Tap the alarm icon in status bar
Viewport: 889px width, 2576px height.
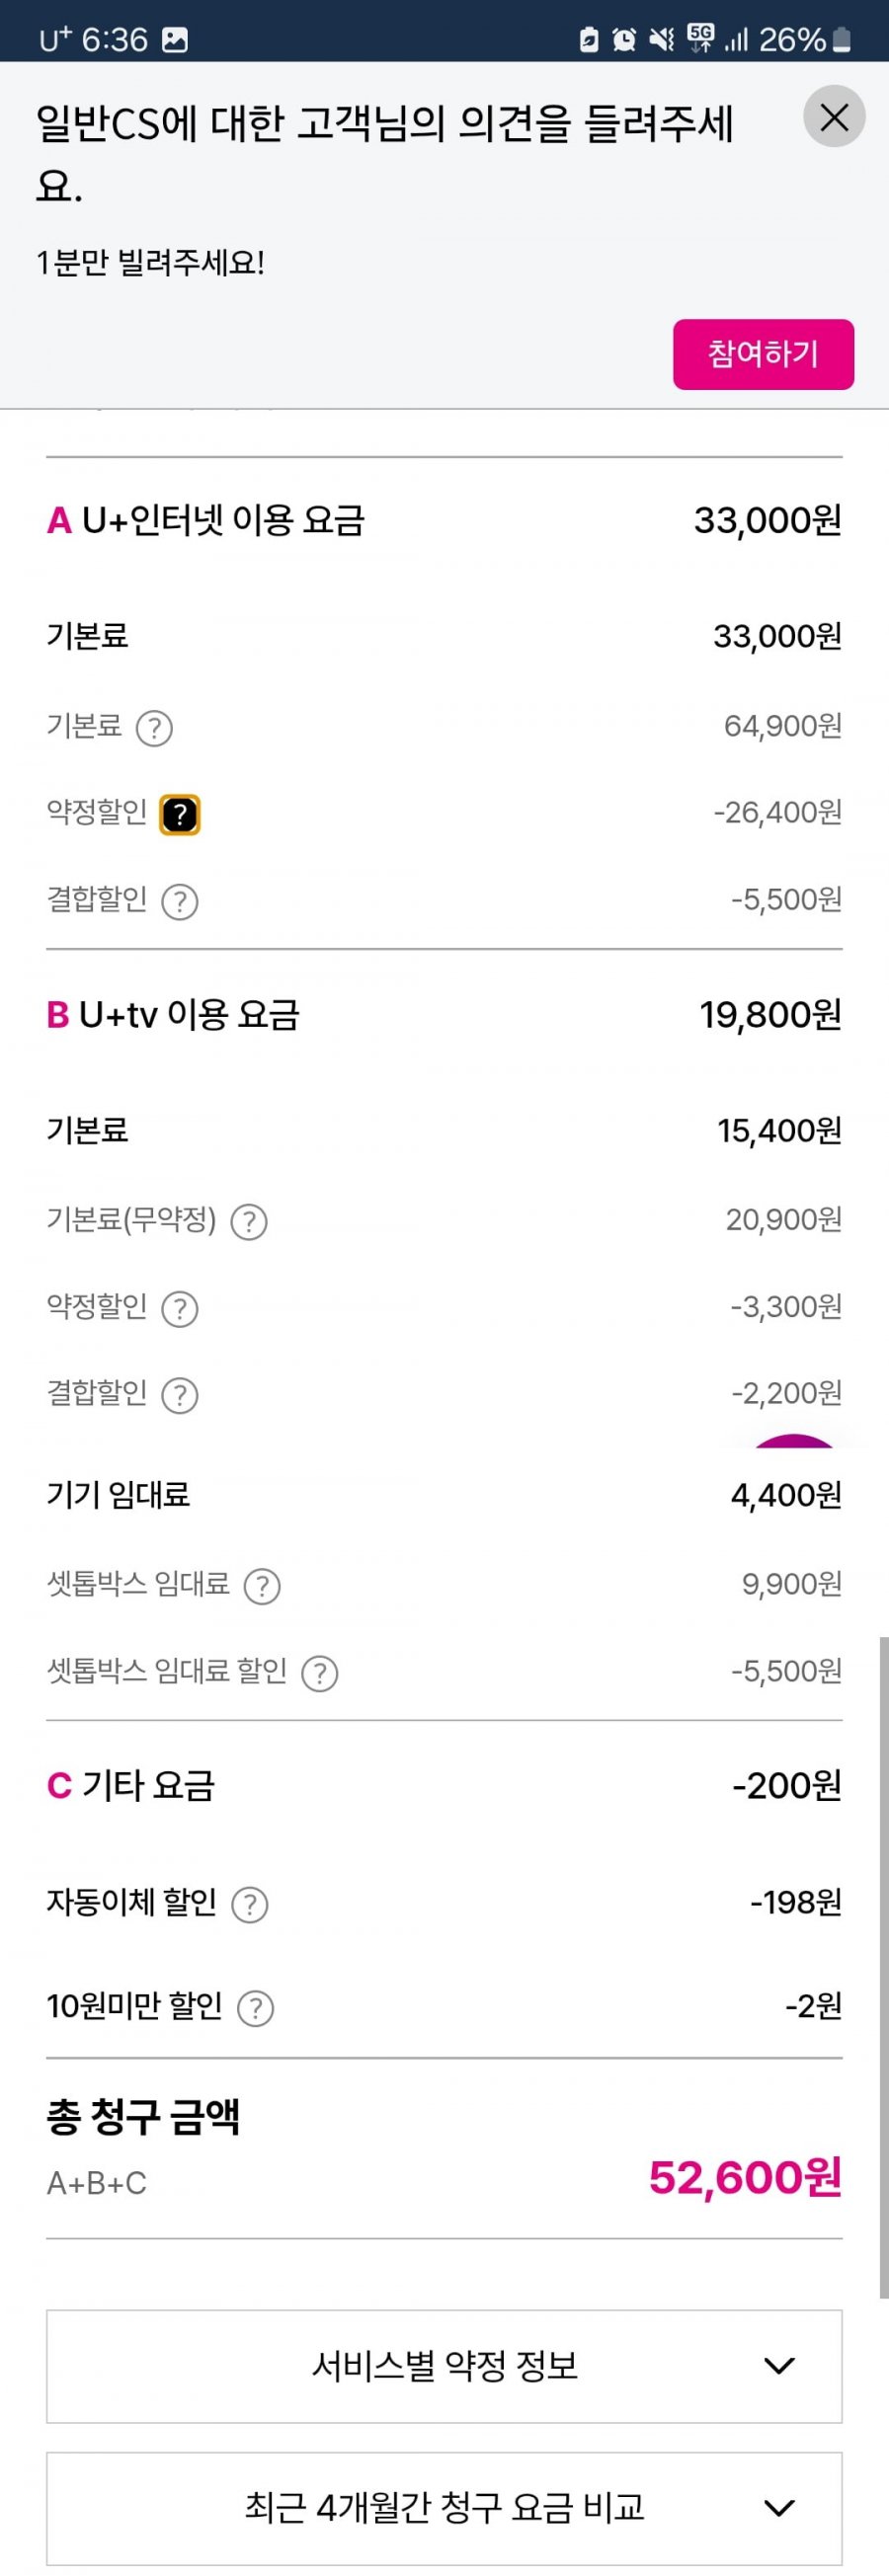[x=624, y=39]
